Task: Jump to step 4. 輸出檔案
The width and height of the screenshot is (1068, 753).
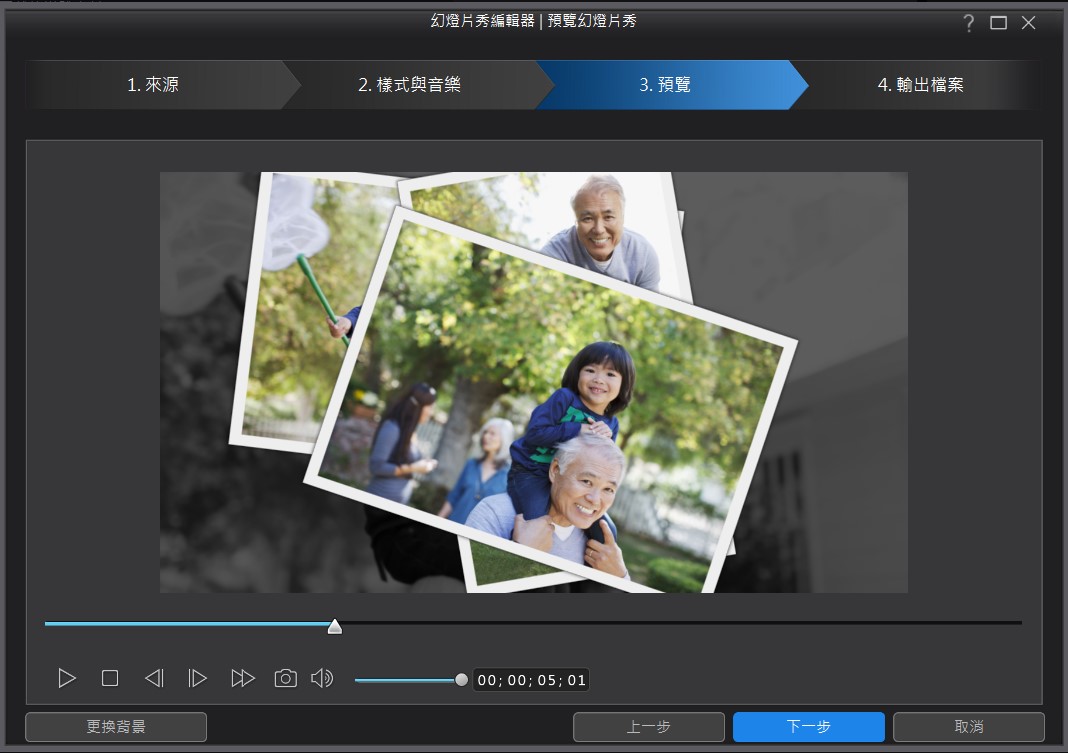Action: [x=920, y=85]
